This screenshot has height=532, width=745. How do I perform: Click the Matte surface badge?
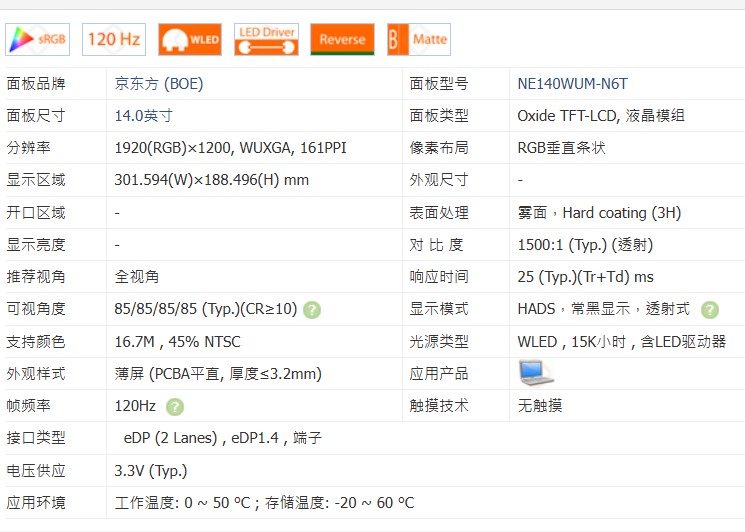coord(419,39)
